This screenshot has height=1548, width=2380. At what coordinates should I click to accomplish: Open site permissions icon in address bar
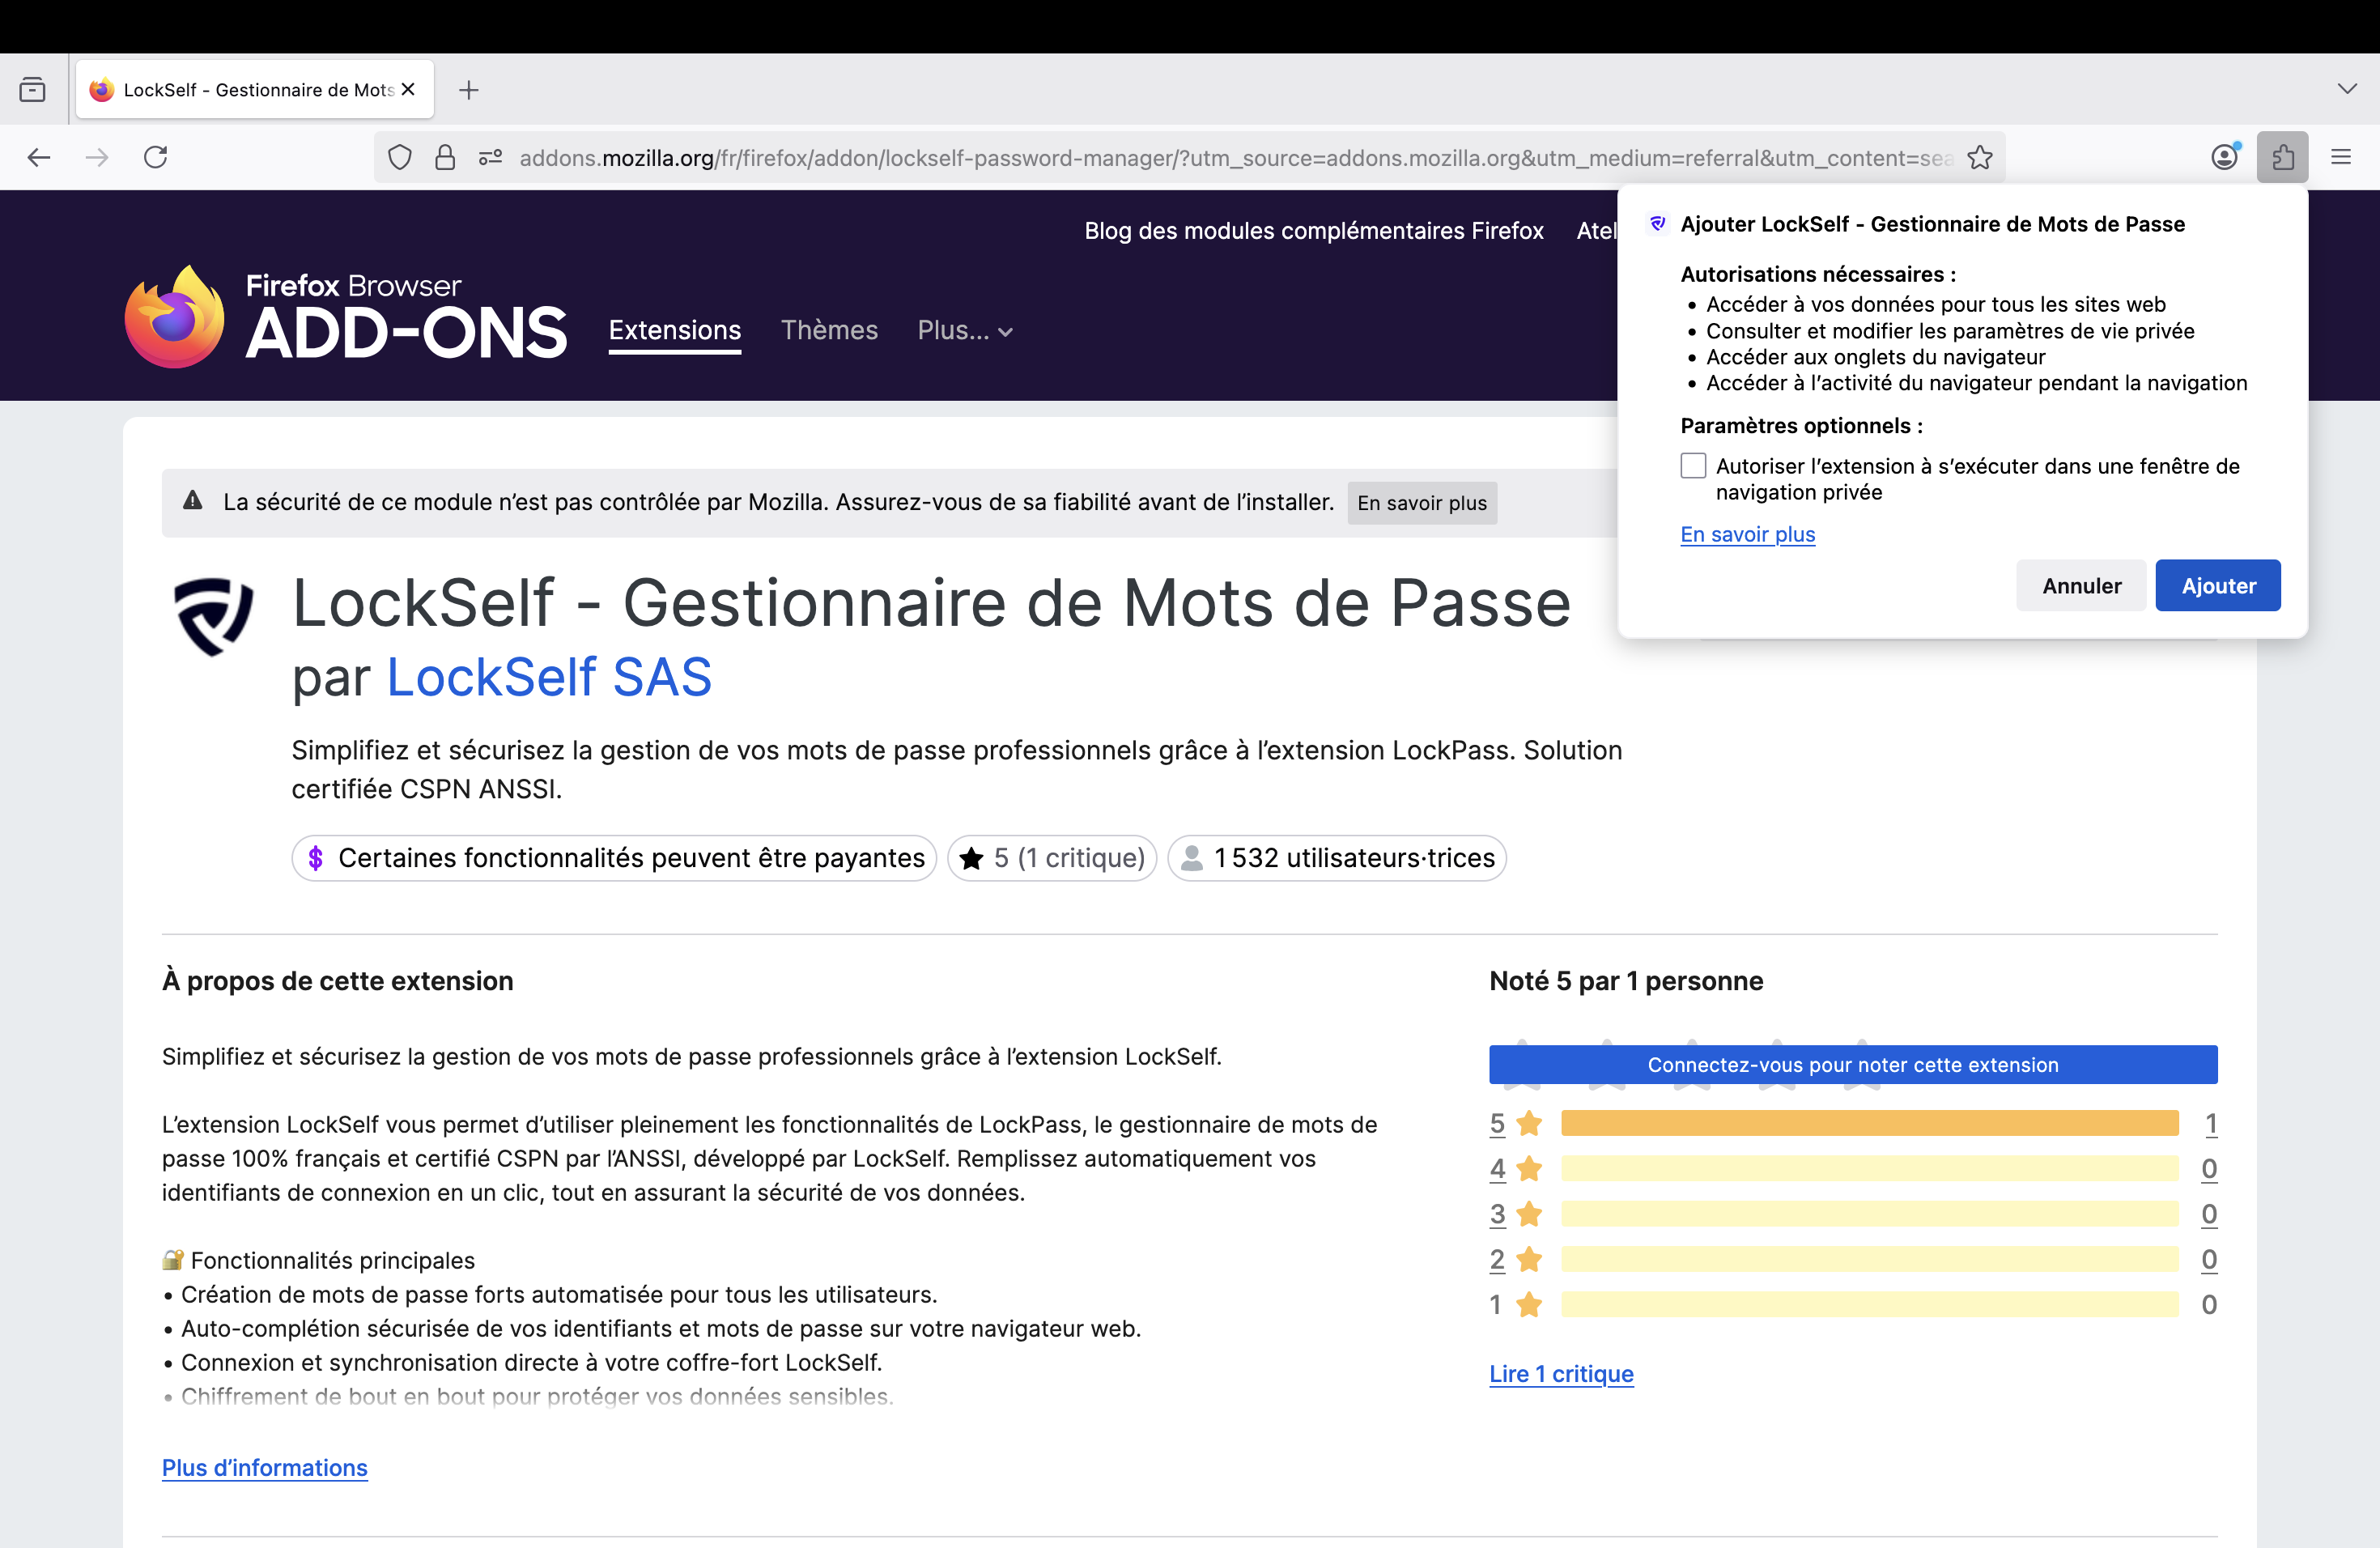(490, 158)
